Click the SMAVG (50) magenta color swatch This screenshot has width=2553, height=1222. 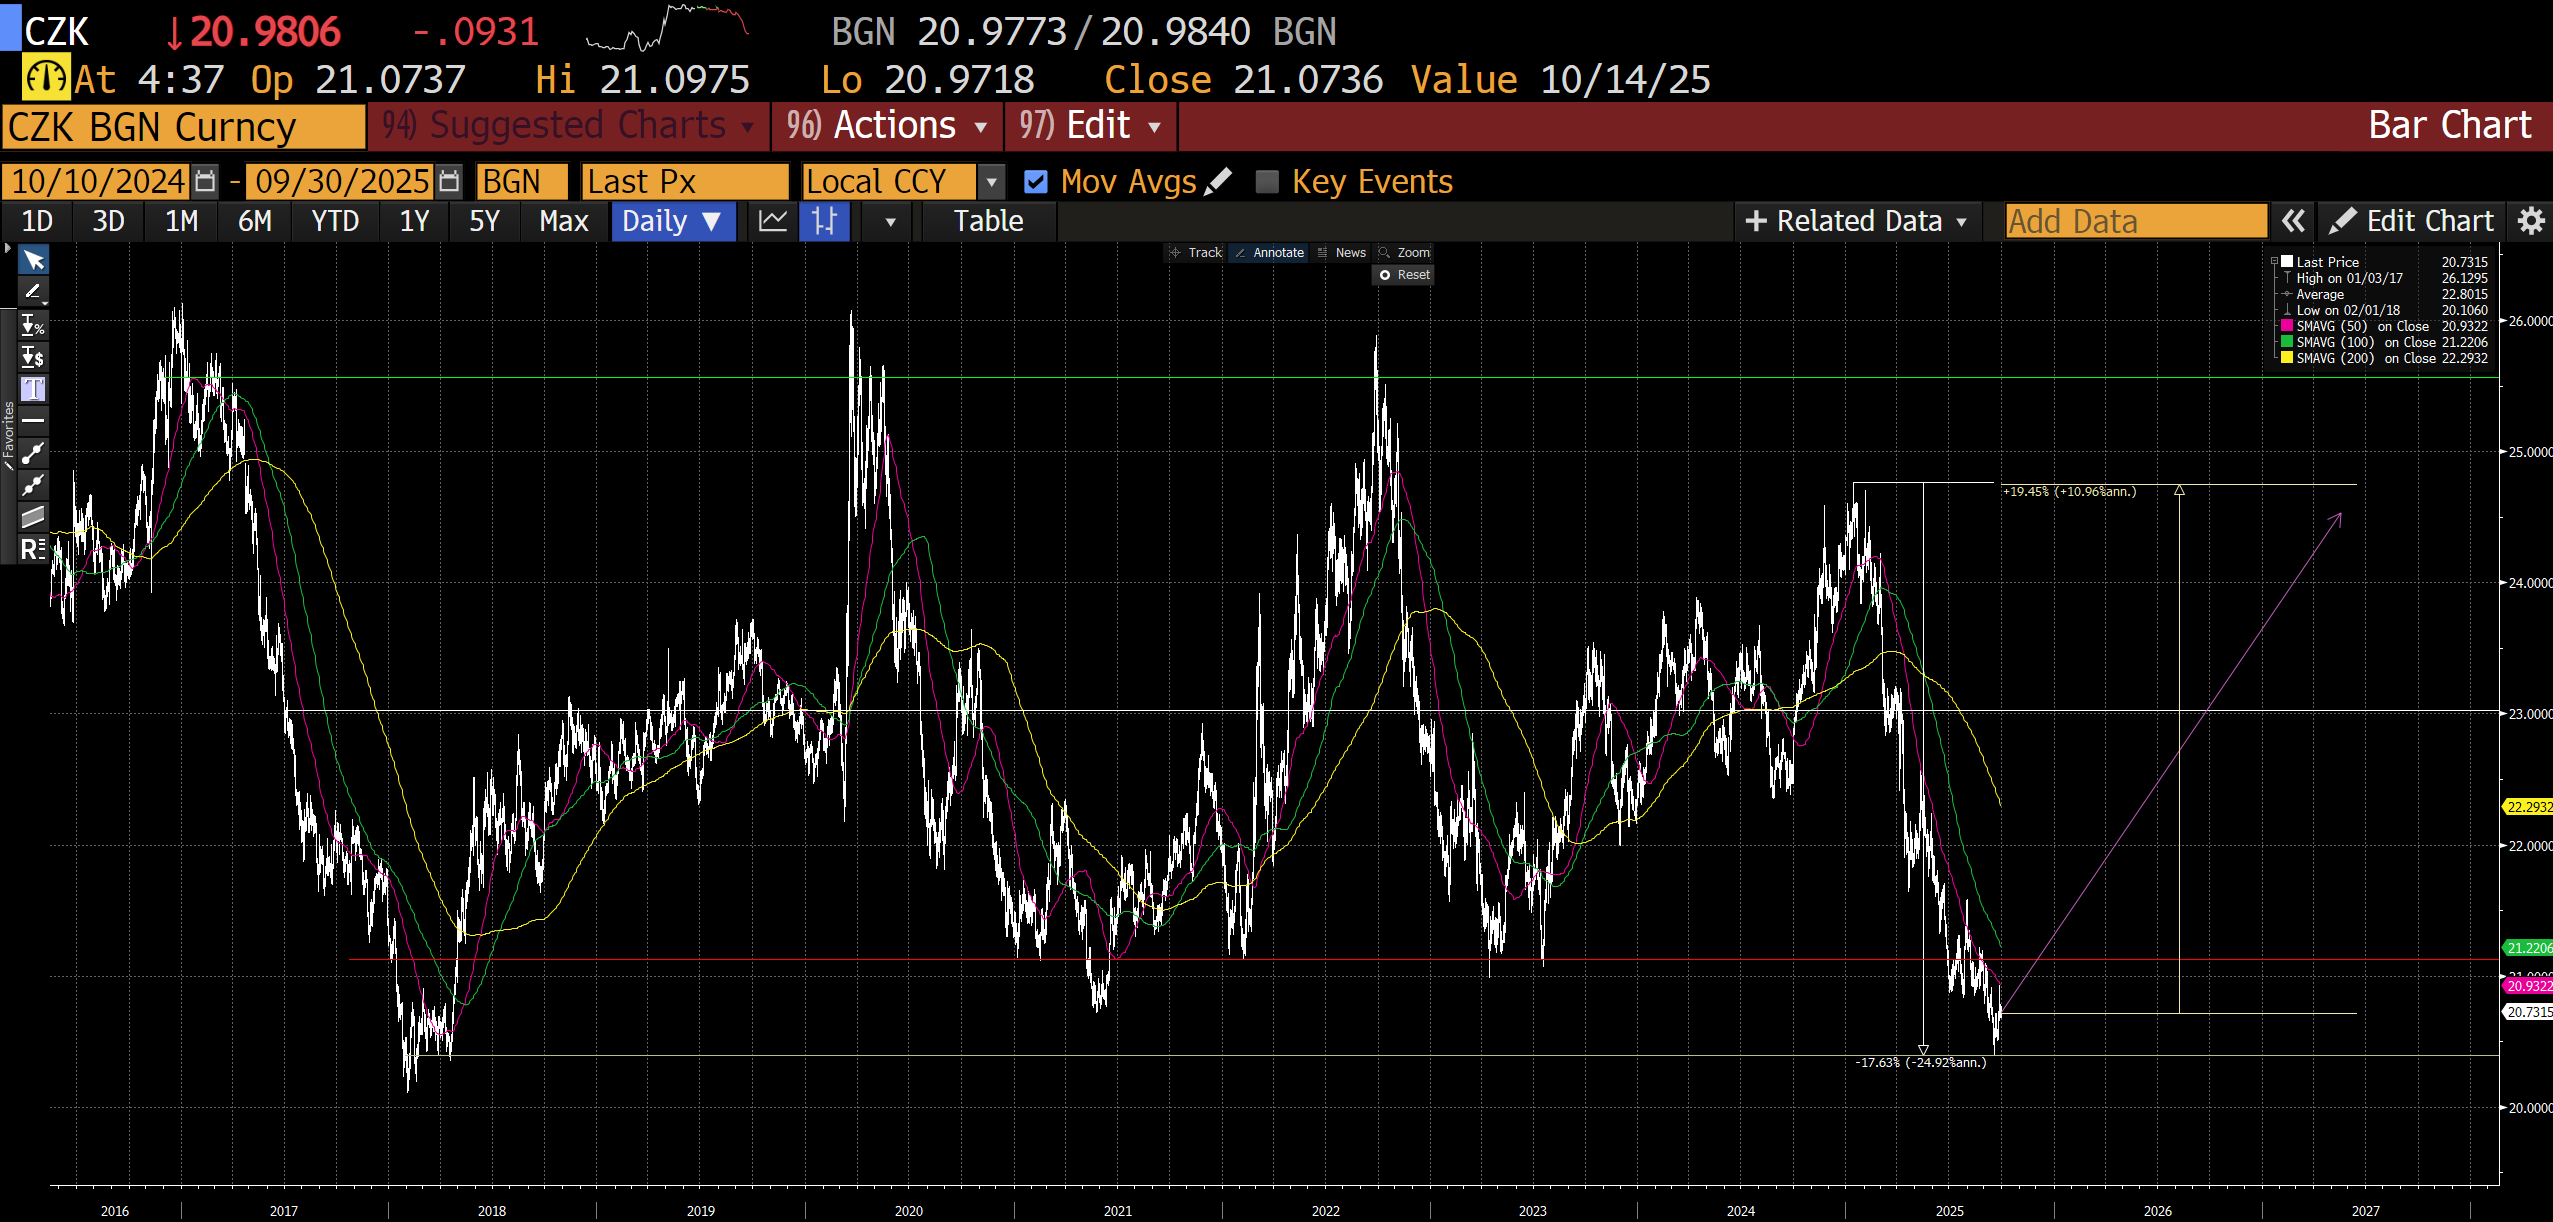click(2286, 326)
